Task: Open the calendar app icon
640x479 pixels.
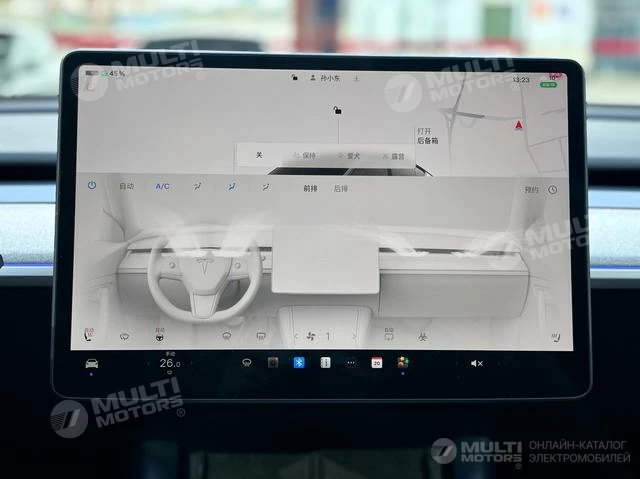Action: click(x=377, y=363)
